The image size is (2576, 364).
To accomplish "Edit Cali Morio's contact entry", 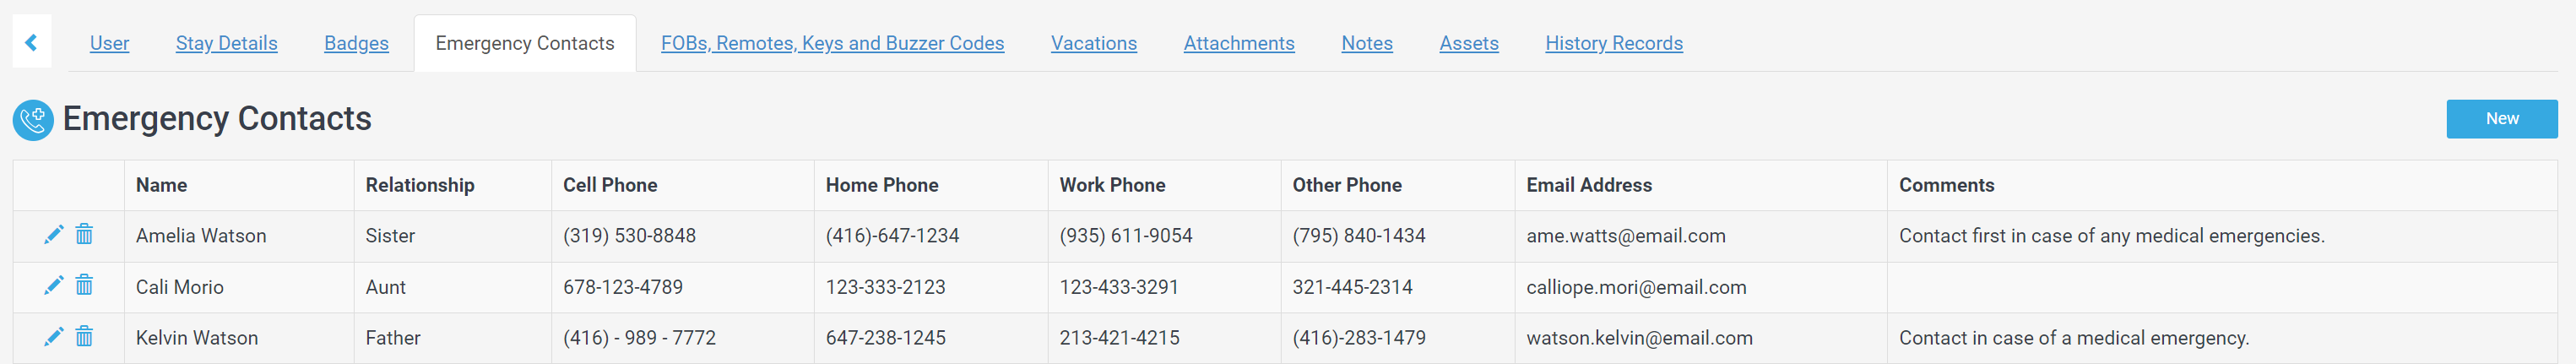I will coord(54,286).
